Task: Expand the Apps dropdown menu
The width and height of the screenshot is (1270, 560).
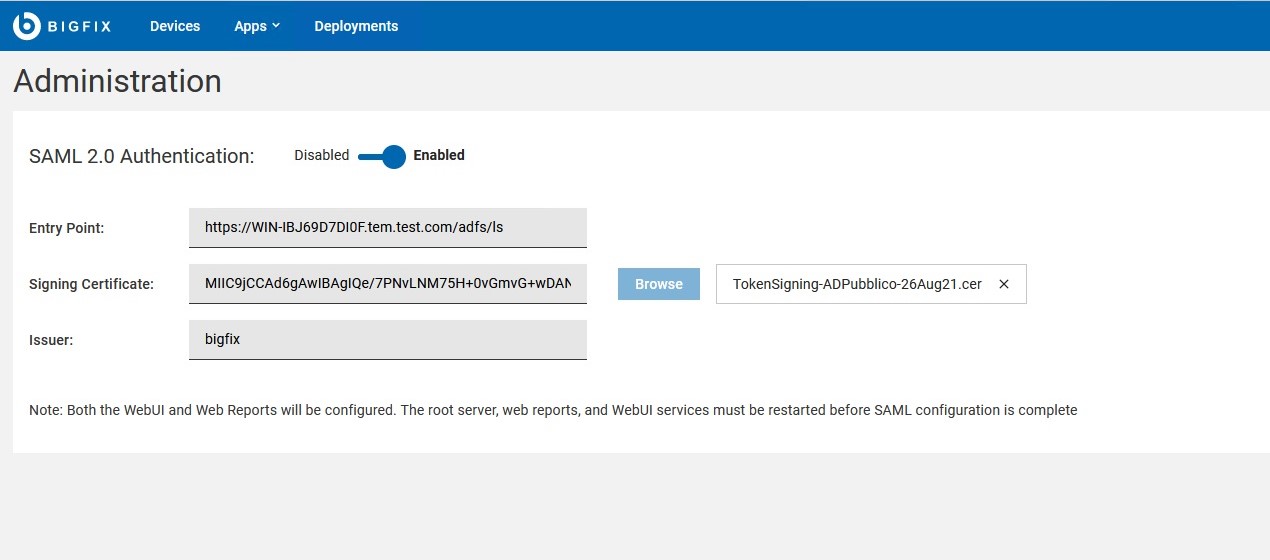Action: [257, 26]
